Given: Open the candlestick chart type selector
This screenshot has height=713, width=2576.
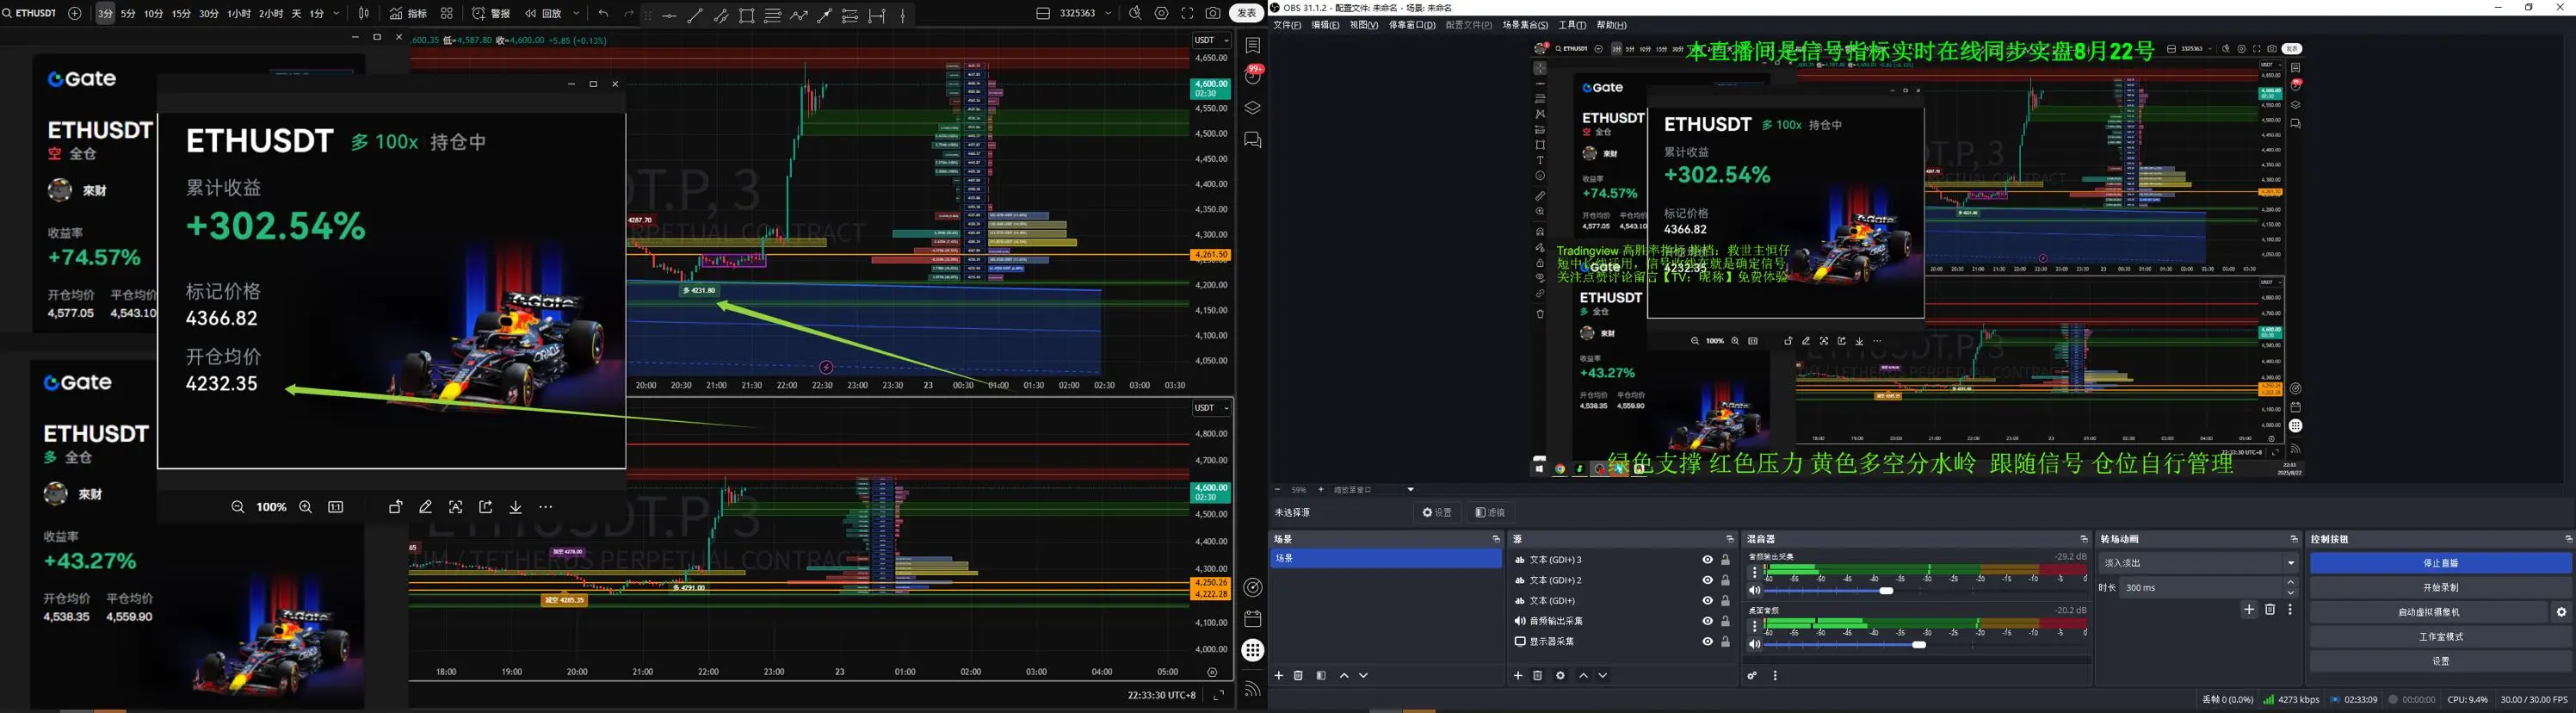Looking at the screenshot, I should pyautogui.click(x=364, y=14).
